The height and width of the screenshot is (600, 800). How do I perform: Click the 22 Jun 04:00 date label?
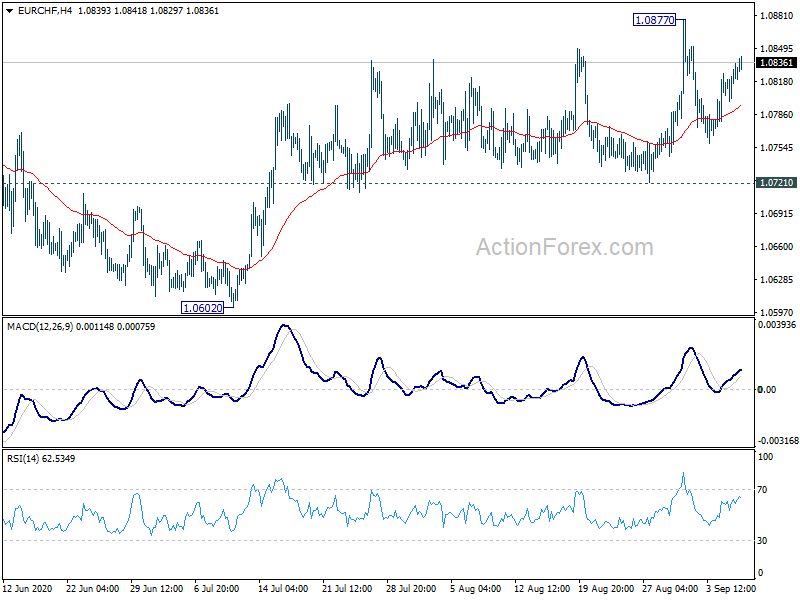[92, 588]
